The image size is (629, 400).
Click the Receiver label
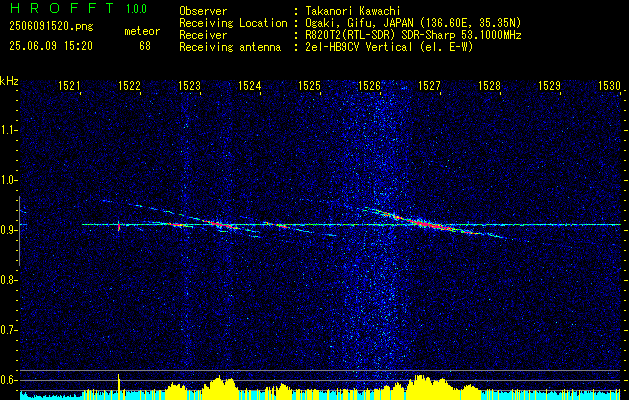click(203, 35)
